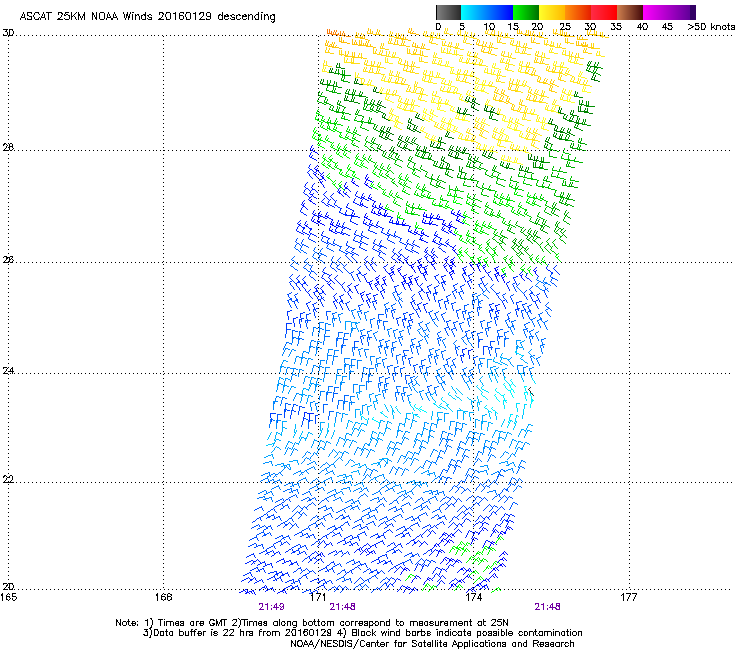Image resolution: width=740 pixels, height=650 pixels.
Task: Click the purple '21:49' time label
Action: tap(271, 607)
